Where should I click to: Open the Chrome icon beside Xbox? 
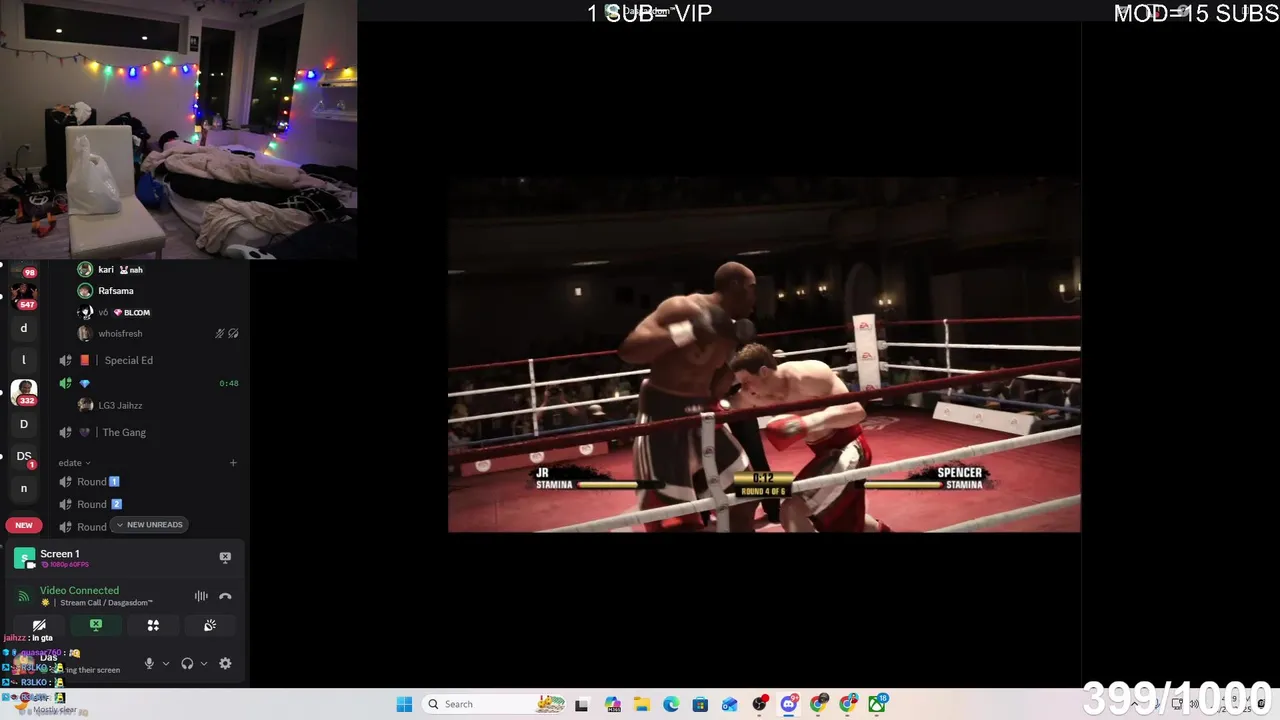(848, 704)
